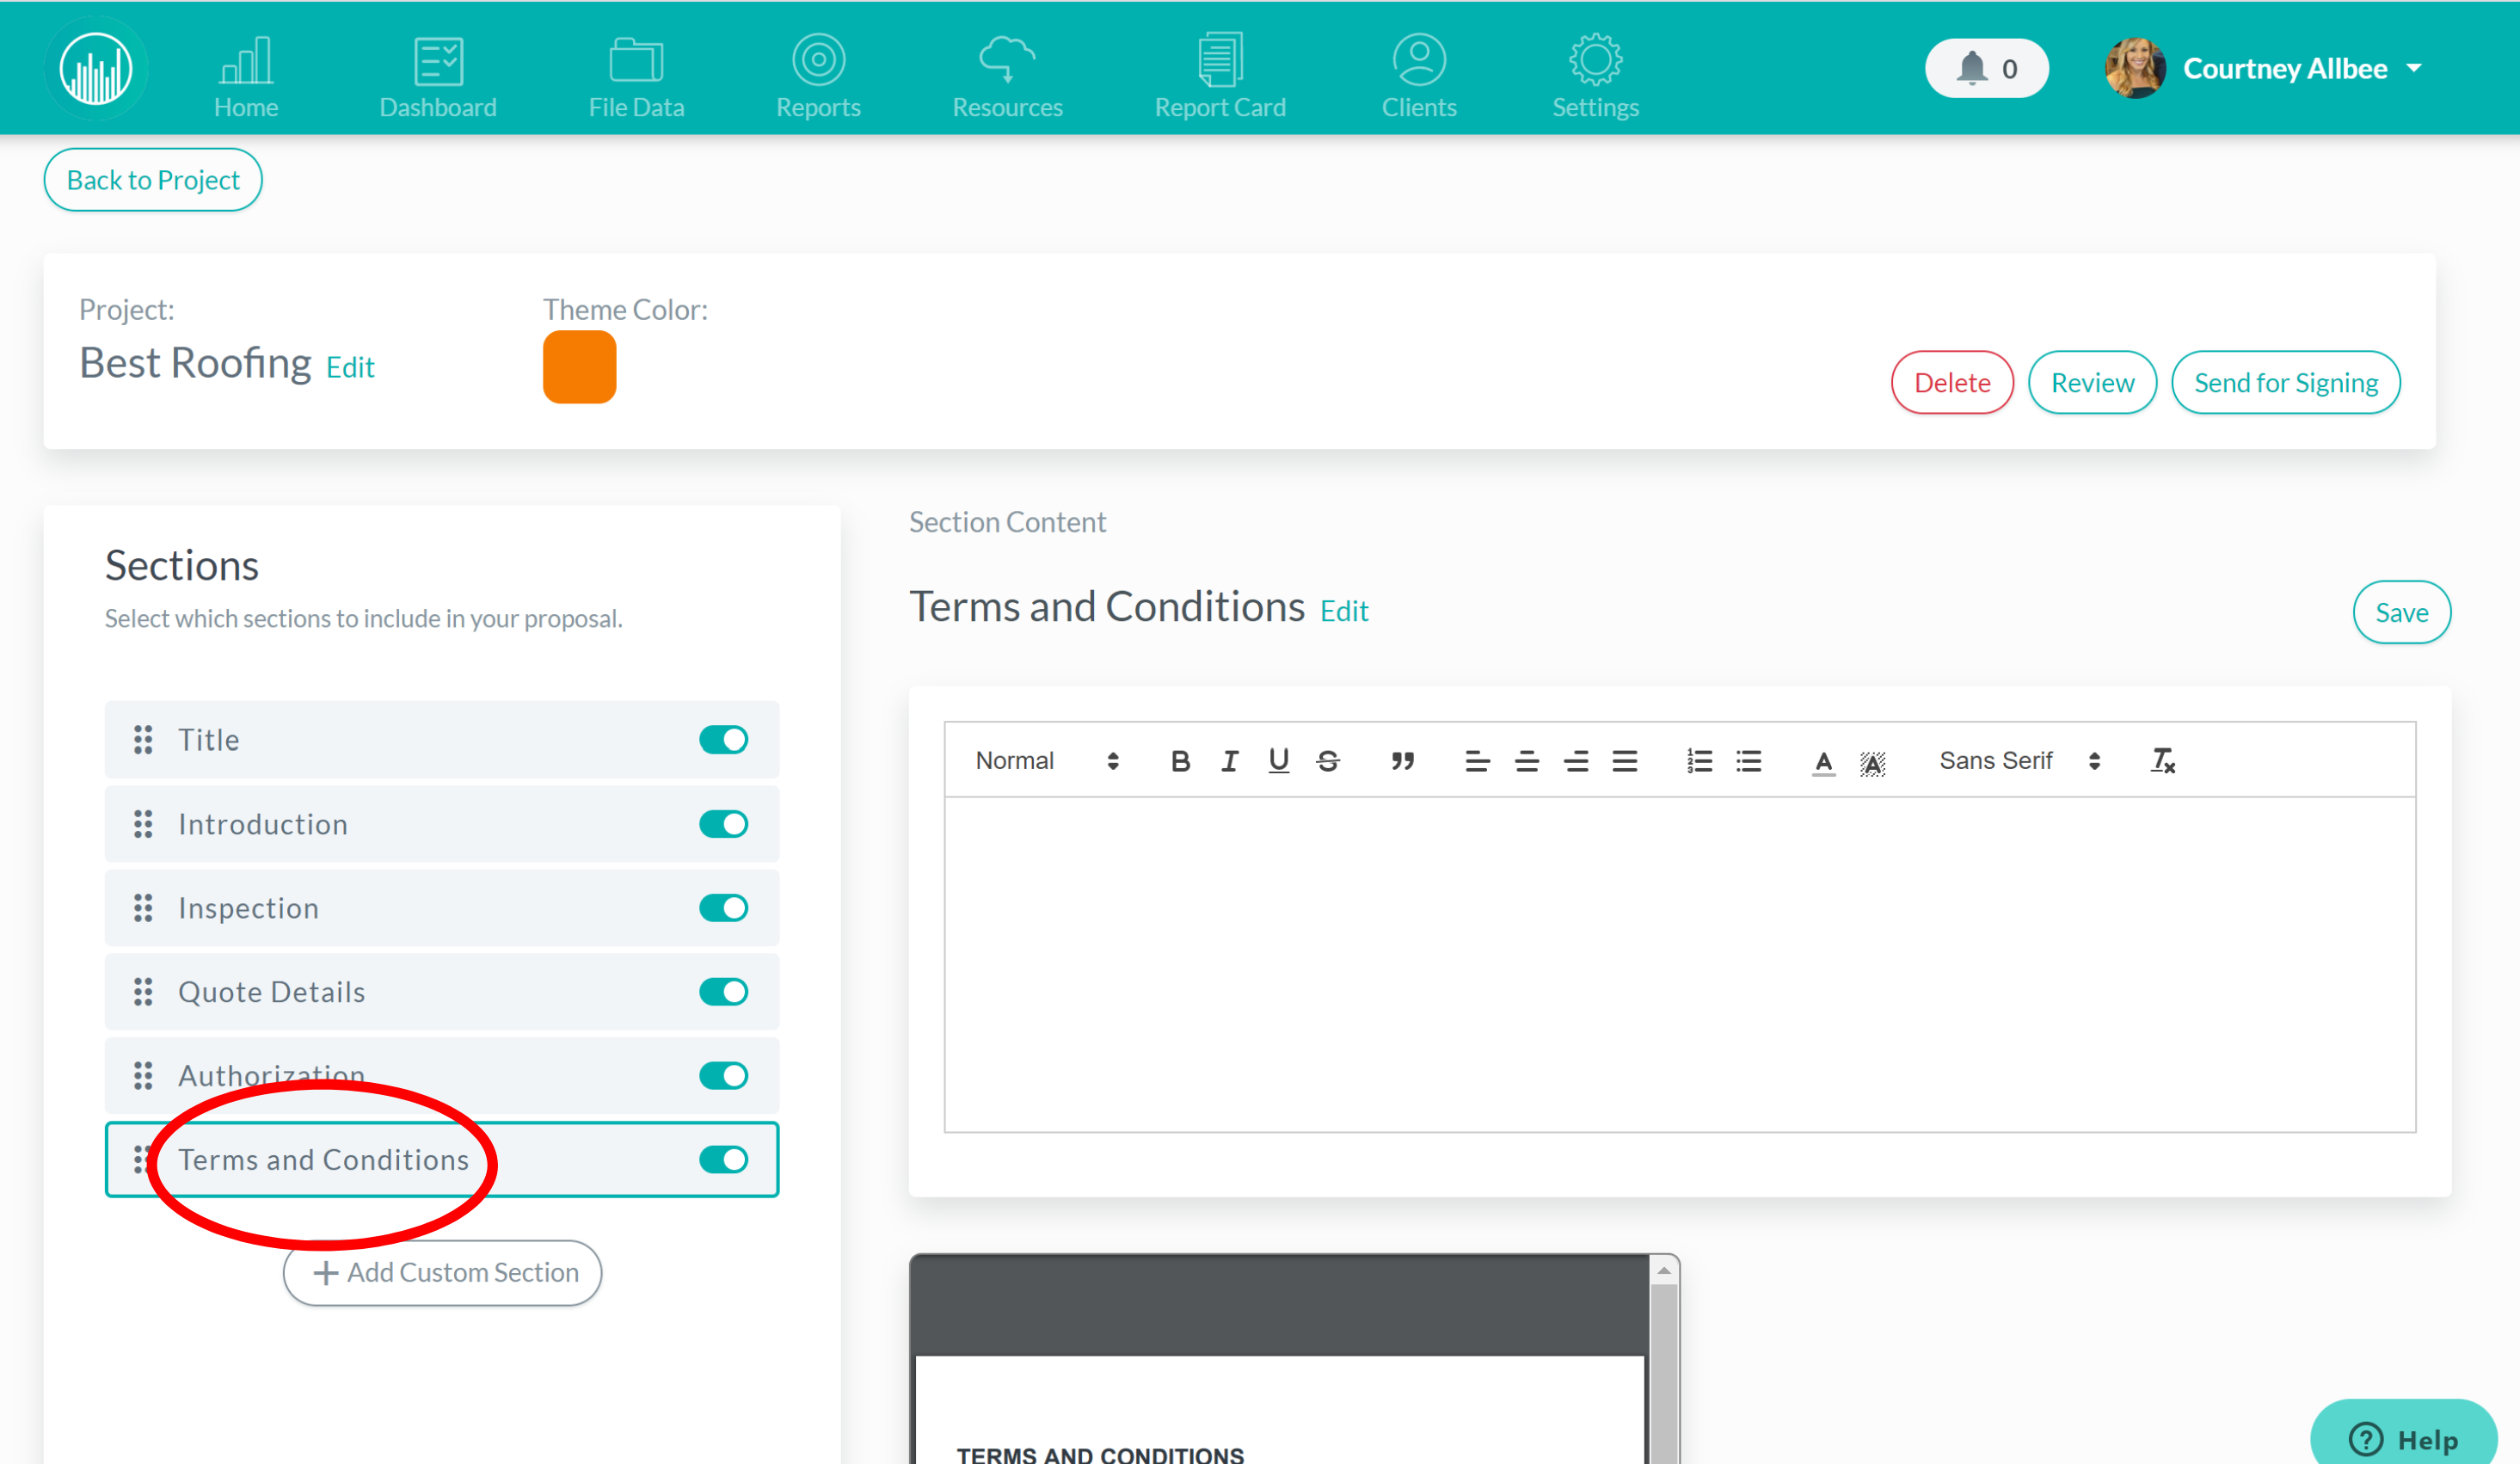The image size is (2520, 1464).
Task: Expand the Courtney Allbee user dropdown
Action: [x=2414, y=68]
